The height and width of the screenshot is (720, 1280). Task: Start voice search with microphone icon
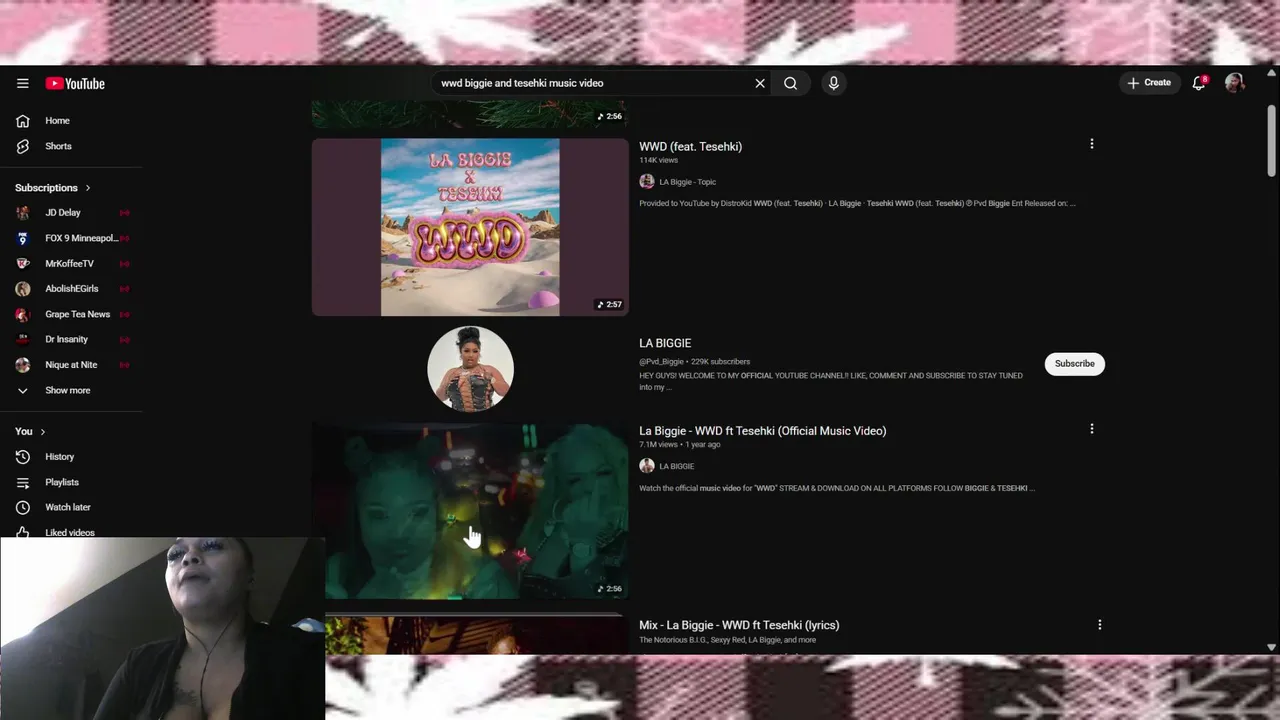(833, 83)
